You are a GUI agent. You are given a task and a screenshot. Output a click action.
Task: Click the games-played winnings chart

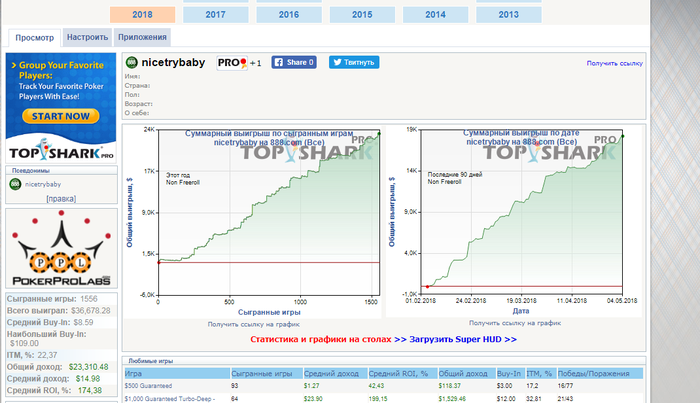(252, 221)
